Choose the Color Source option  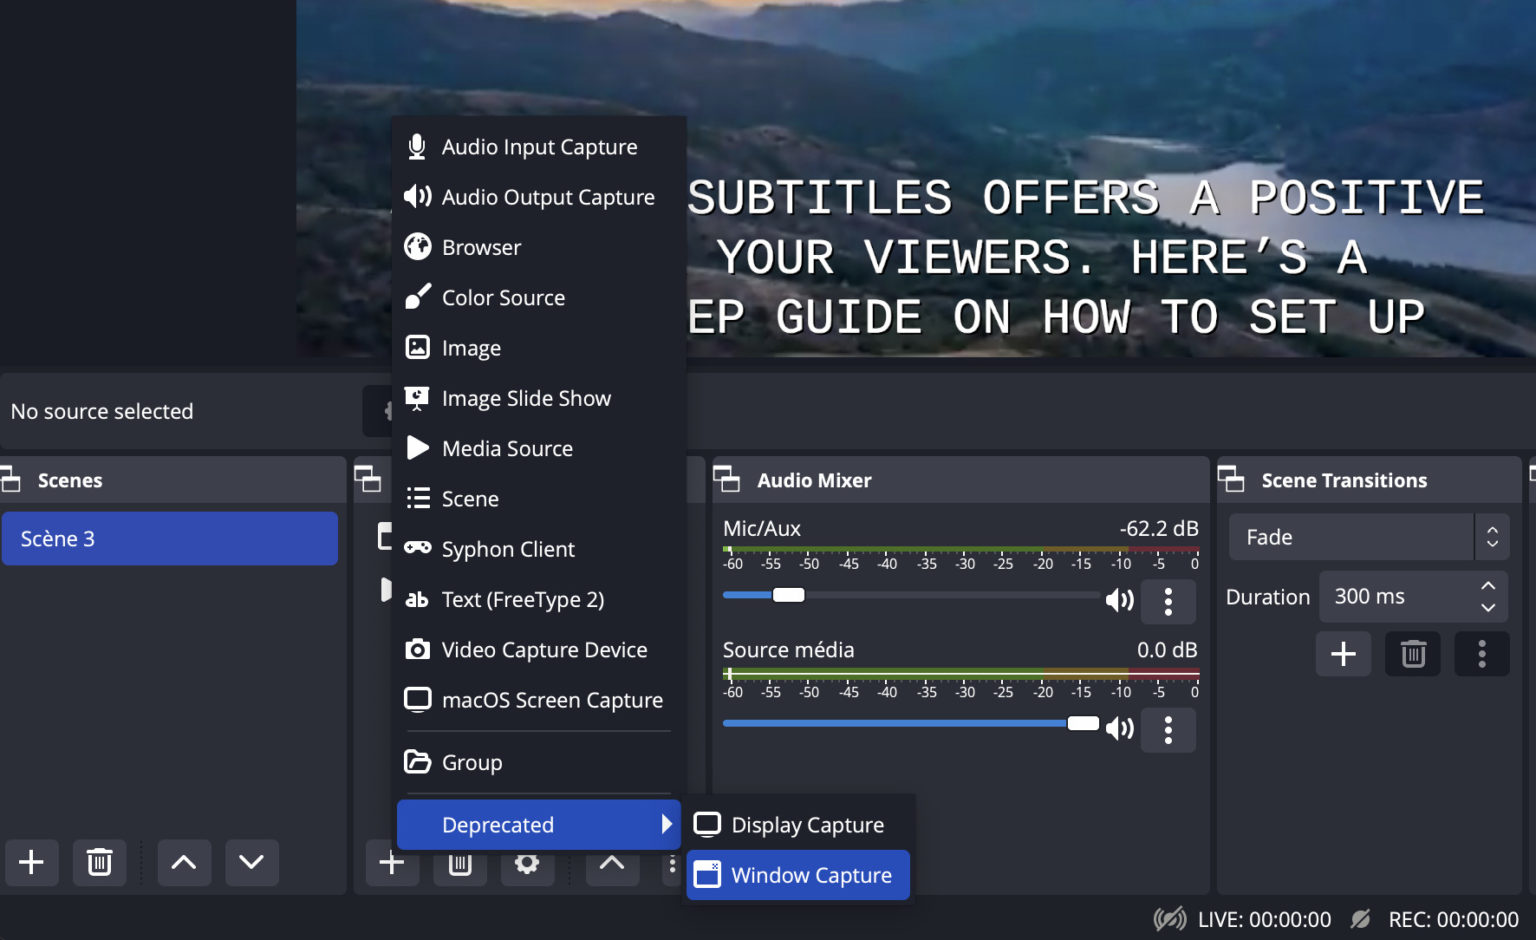click(503, 297)
